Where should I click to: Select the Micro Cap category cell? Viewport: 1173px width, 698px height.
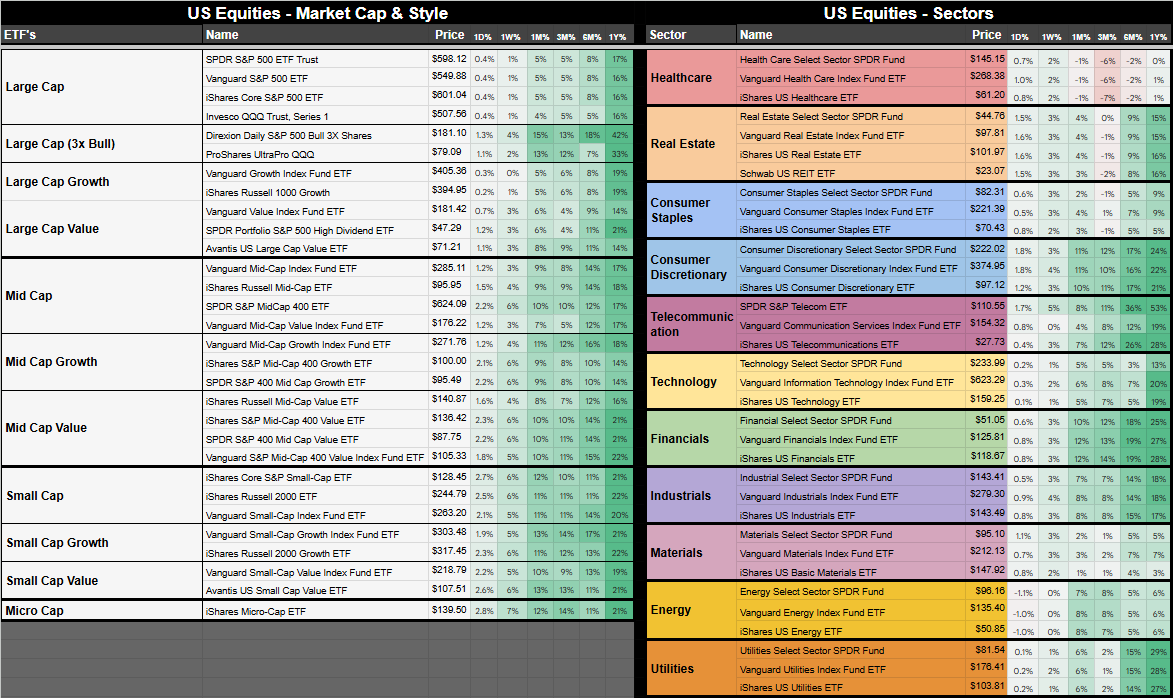pos(102,610)
